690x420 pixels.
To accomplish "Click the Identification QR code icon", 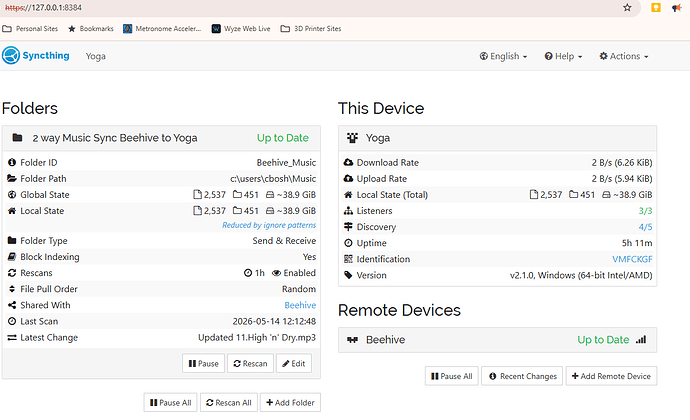I will [348, 259].
